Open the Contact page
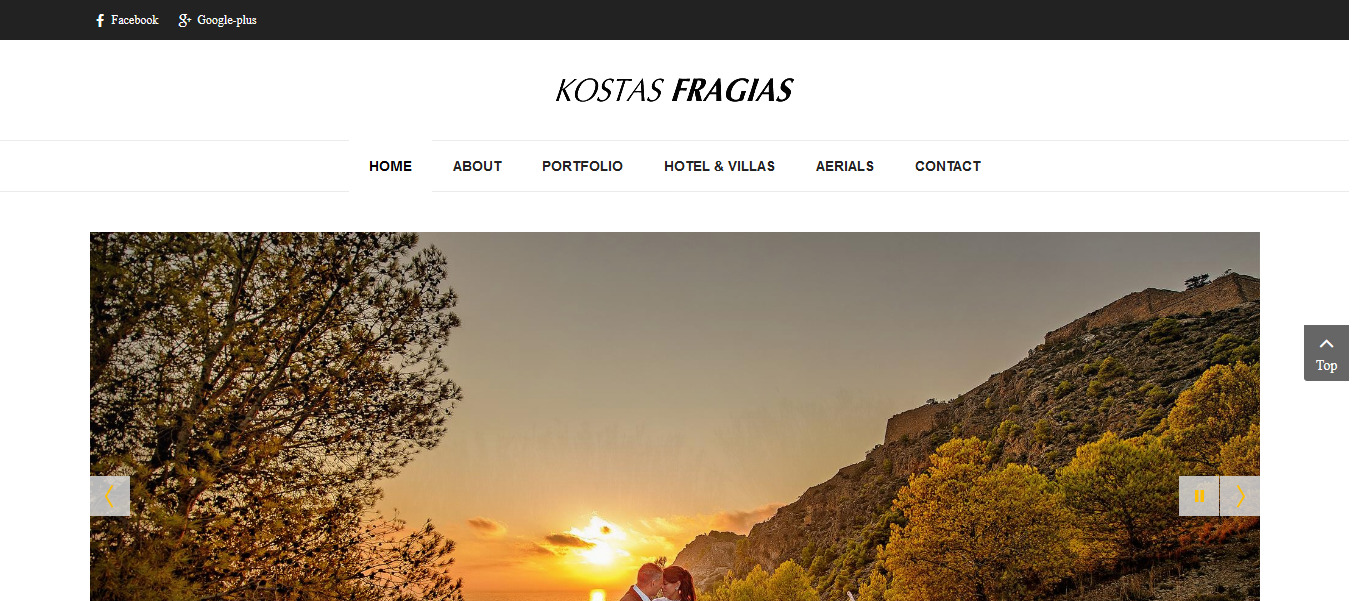 pos(948,166)
